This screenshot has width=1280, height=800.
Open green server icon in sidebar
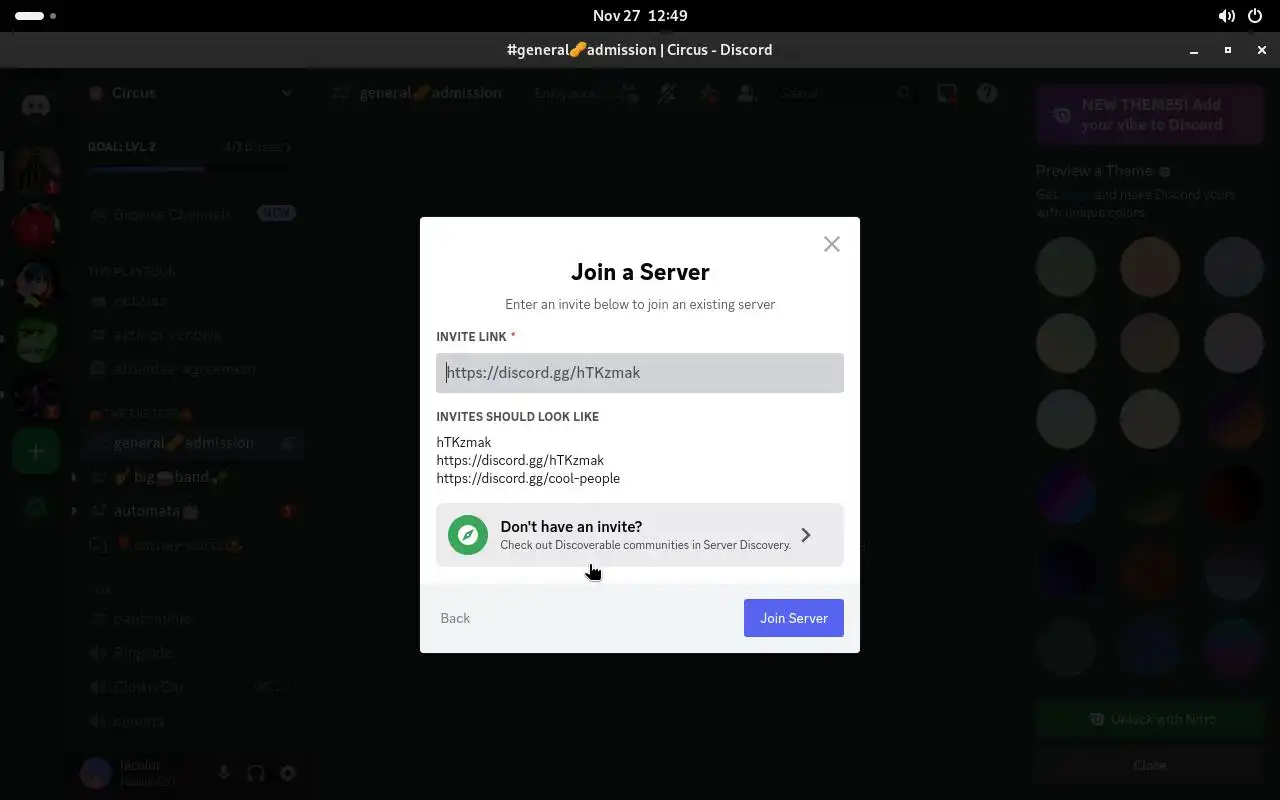tap(36, 340)
